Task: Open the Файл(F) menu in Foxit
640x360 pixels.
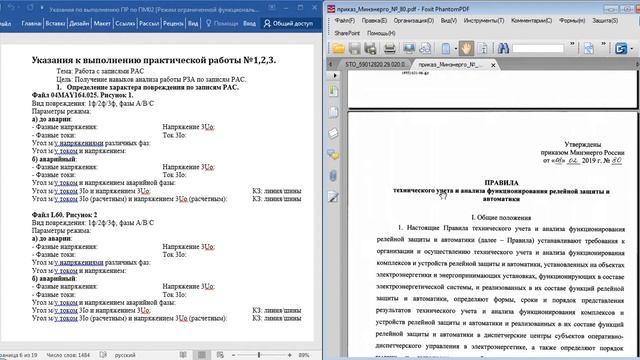Action: pos(344,20)
